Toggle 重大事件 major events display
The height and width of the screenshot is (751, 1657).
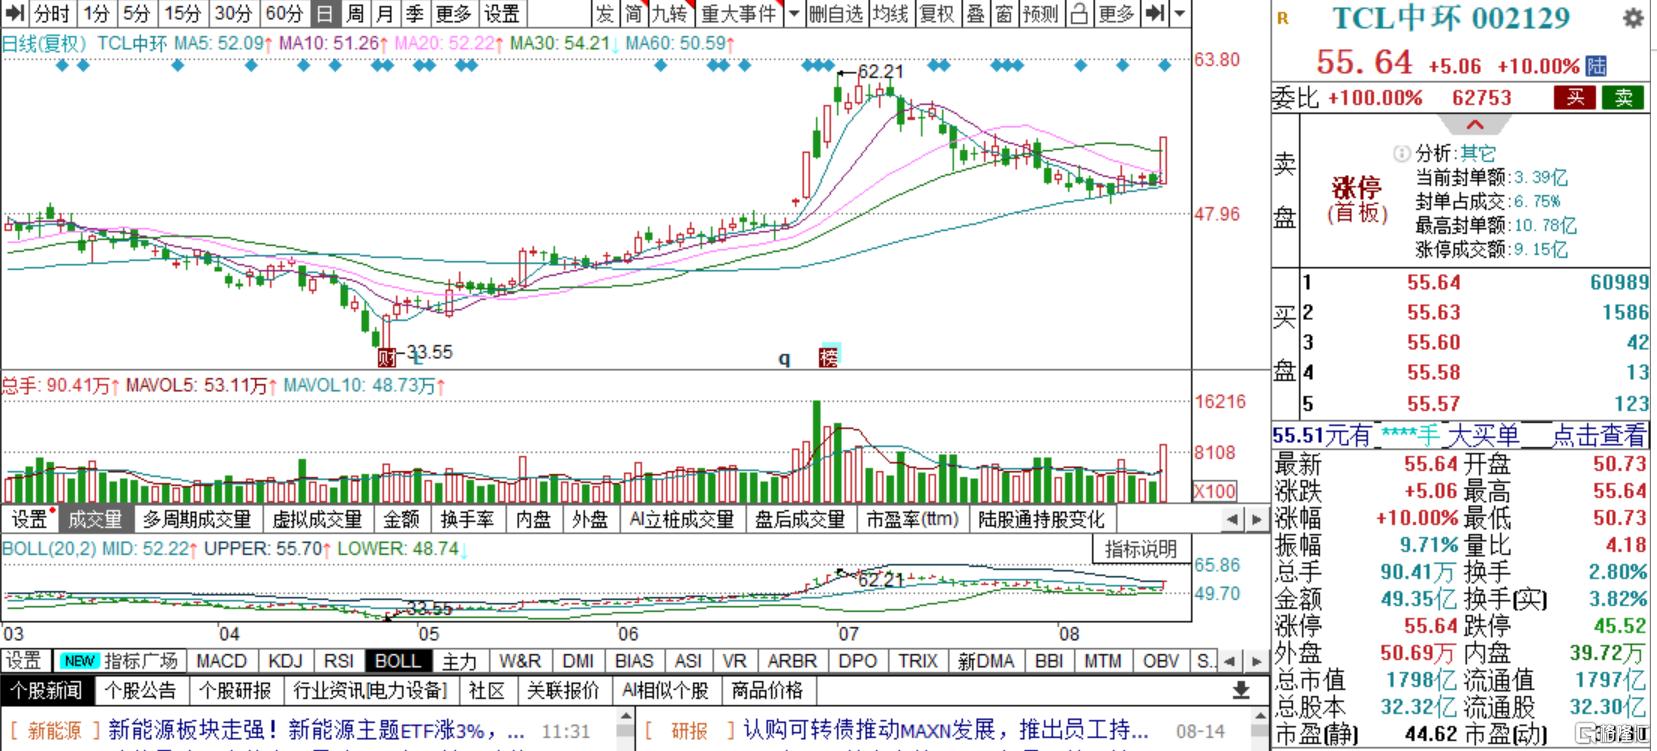pos(739,13)
